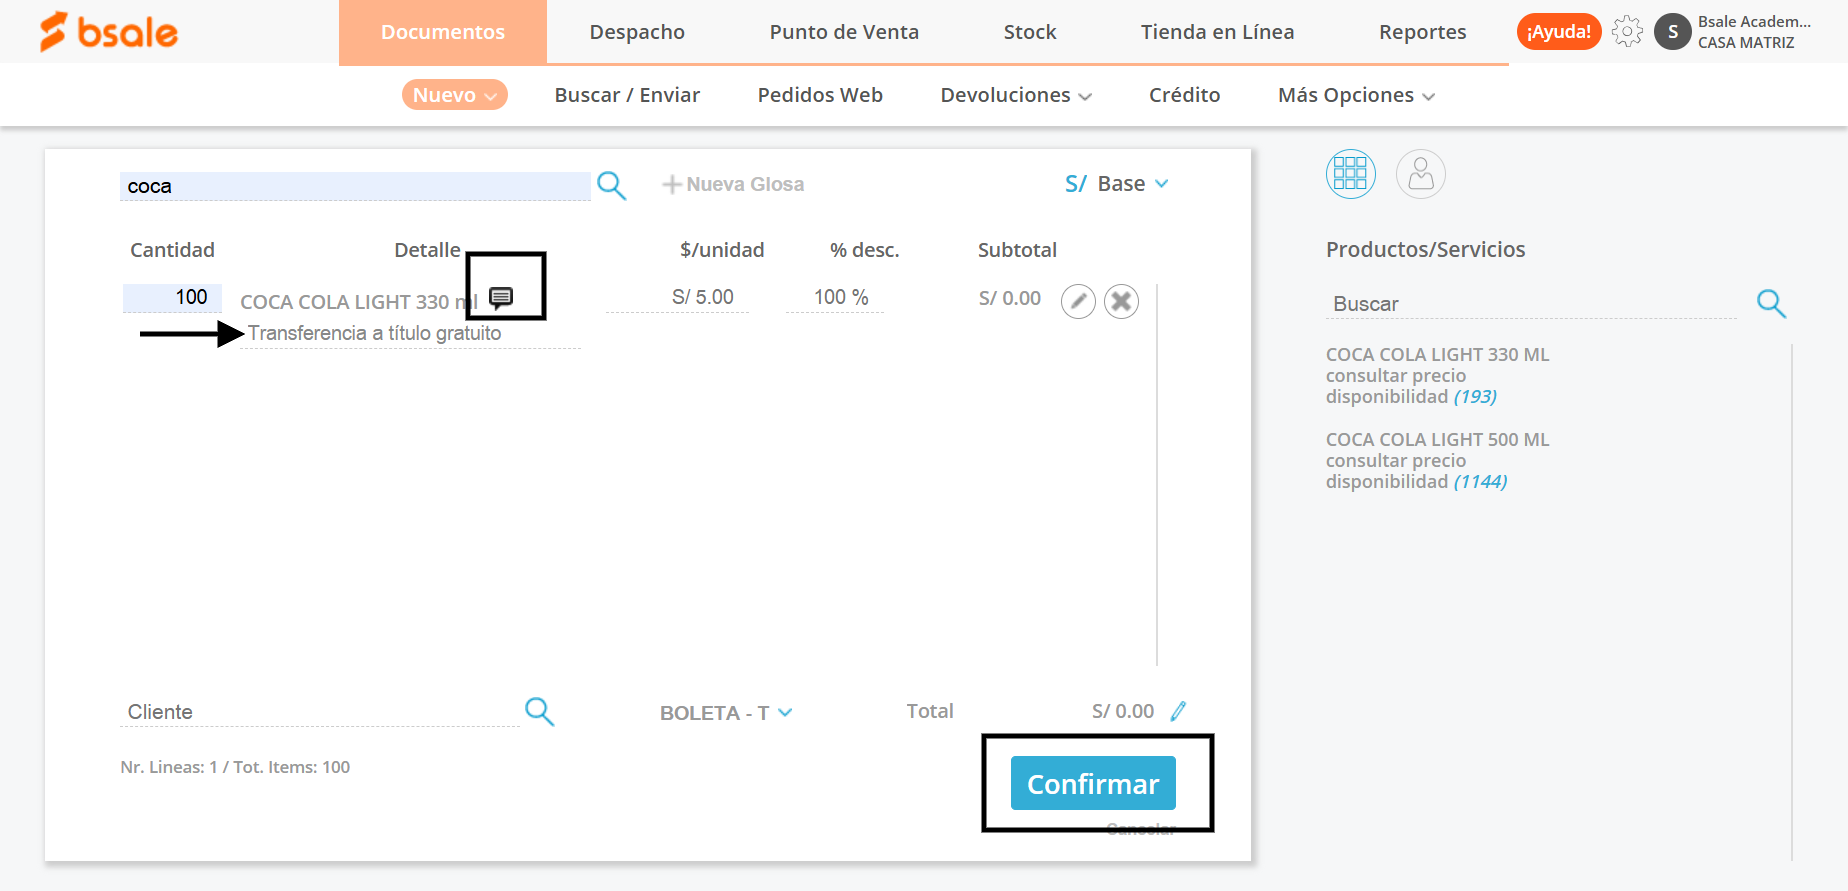Go to the Reportes tab

pos(1422,32)
